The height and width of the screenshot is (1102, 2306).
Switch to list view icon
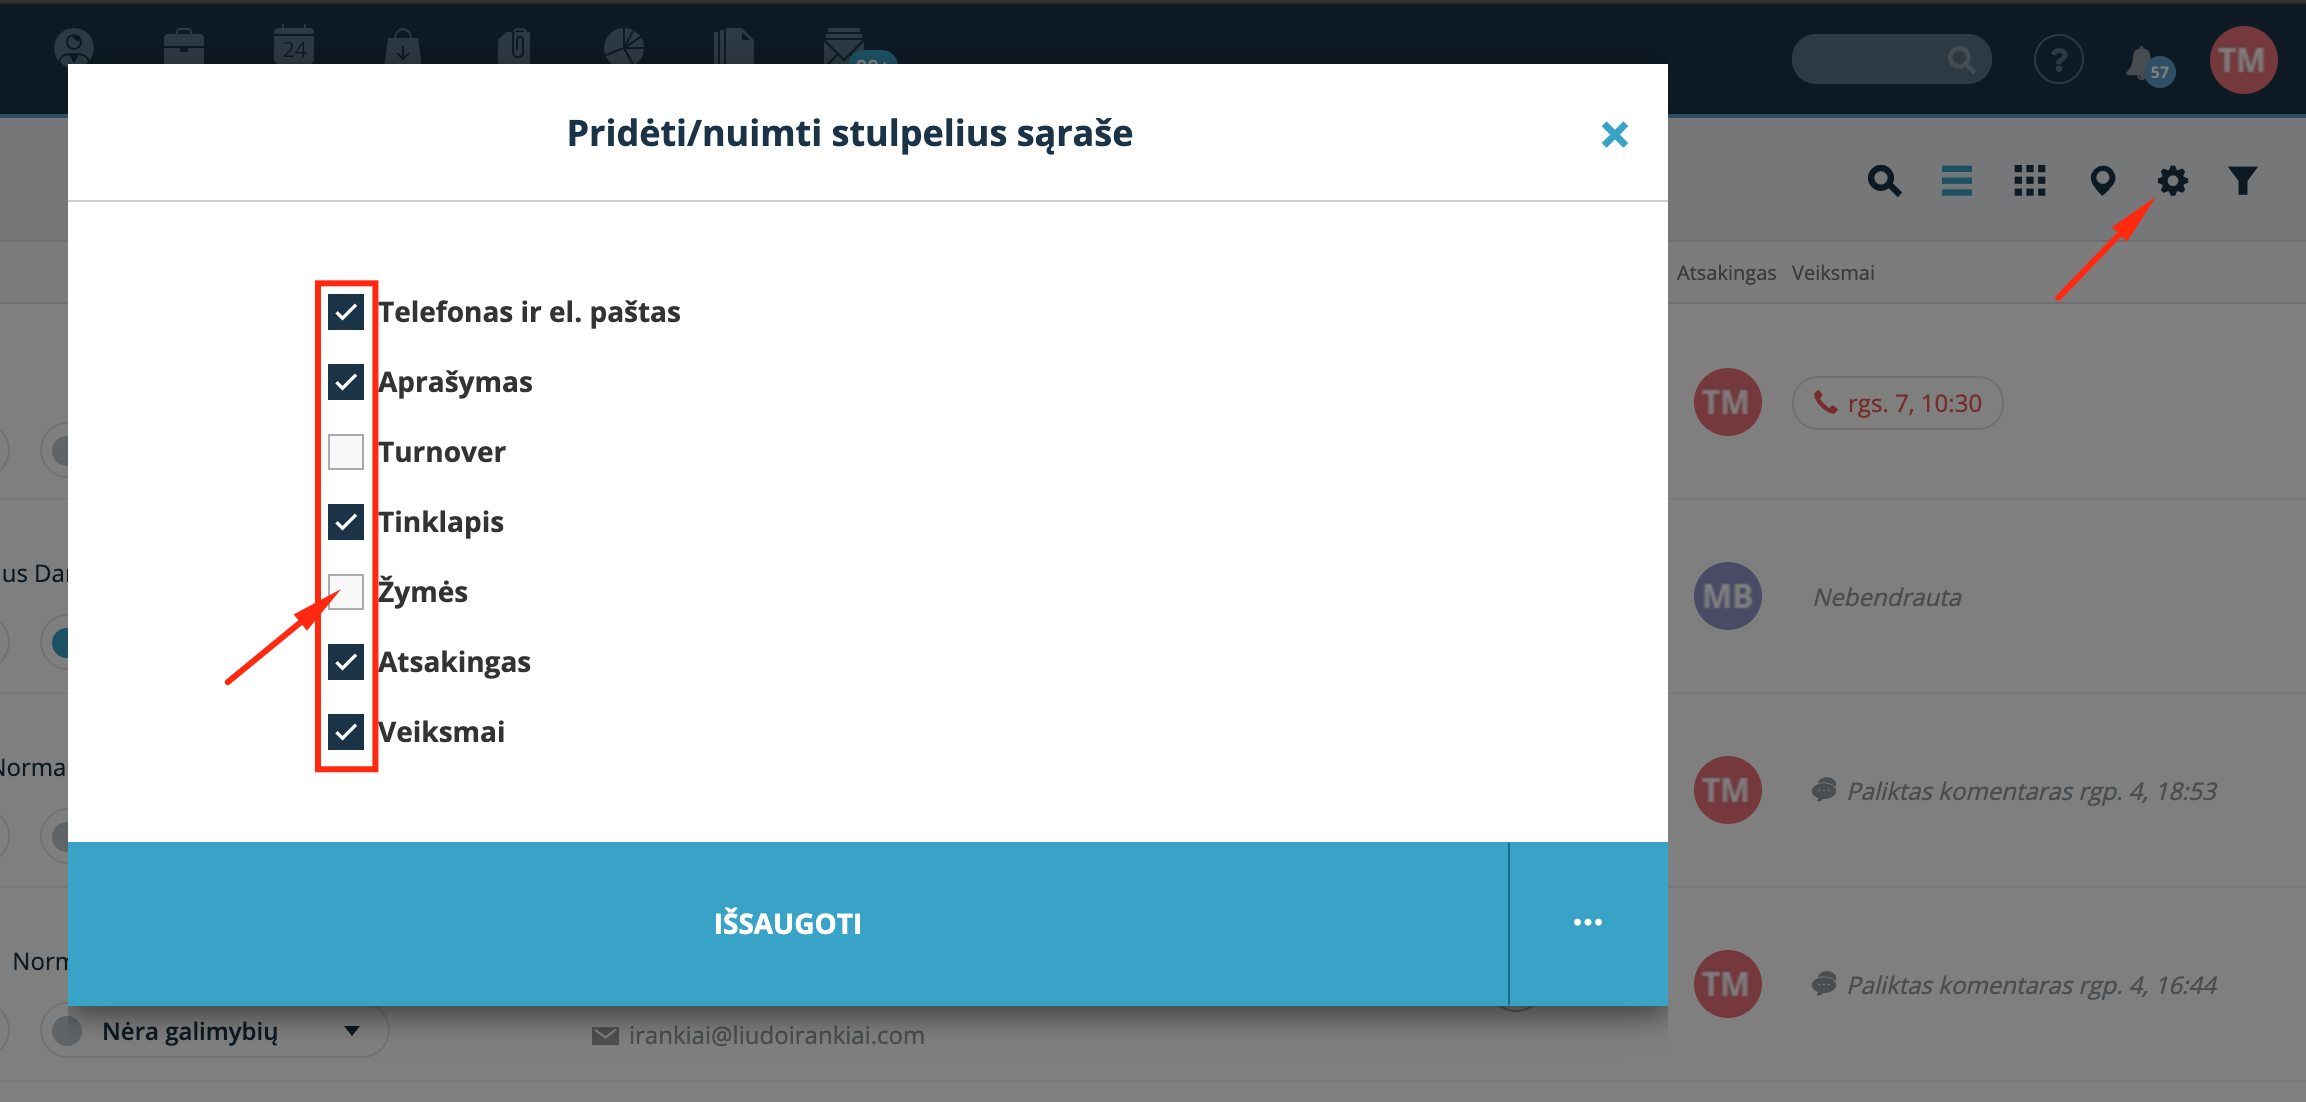coord(1957,181)
